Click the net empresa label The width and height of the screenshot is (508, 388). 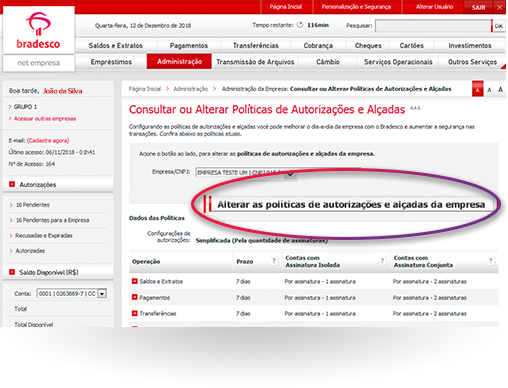39,63
